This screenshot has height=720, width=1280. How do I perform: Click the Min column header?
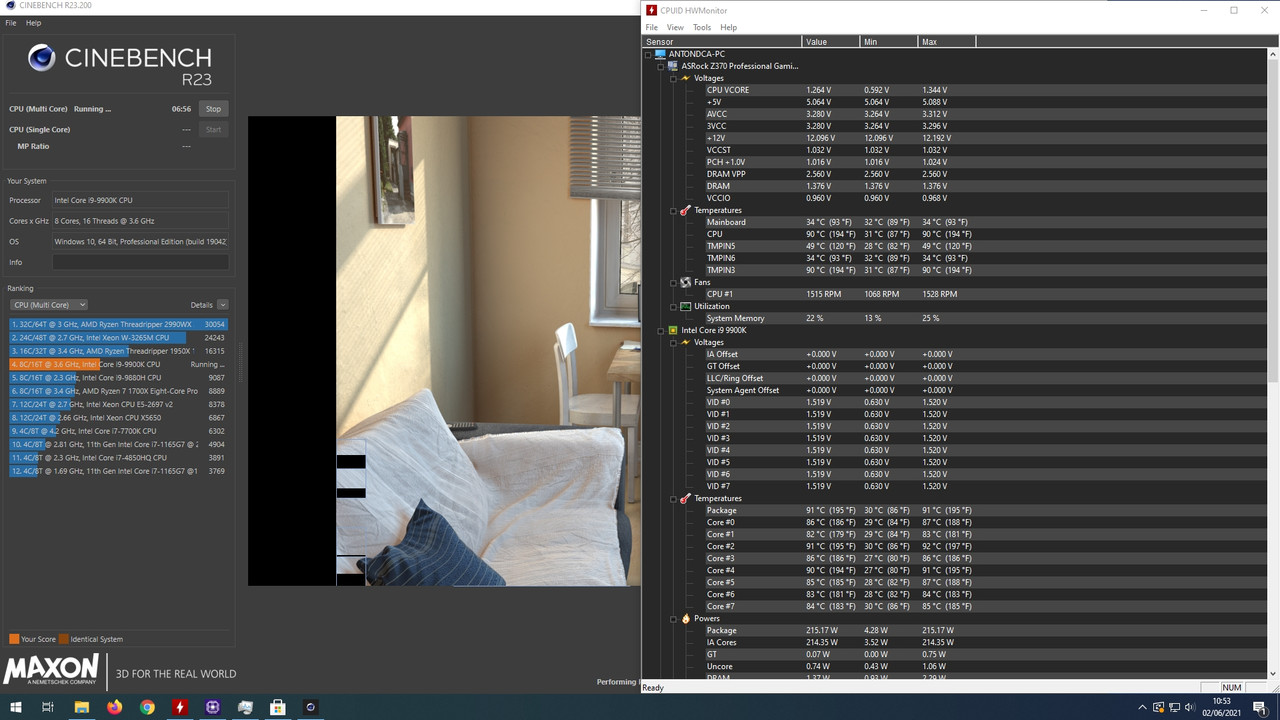[x=889, y=42]
